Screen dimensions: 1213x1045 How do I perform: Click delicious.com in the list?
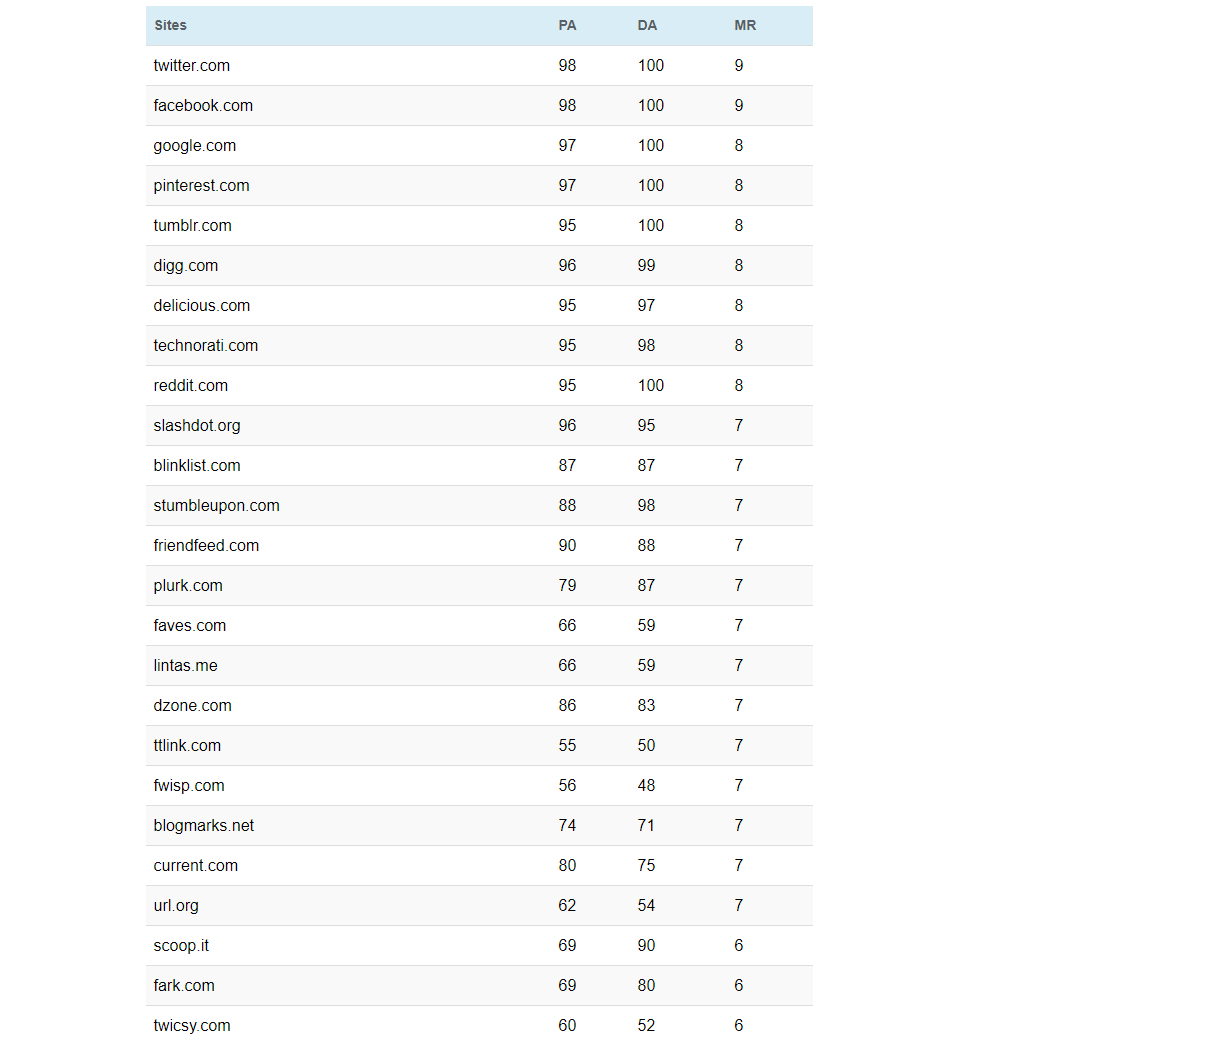[x=201, y=305]
